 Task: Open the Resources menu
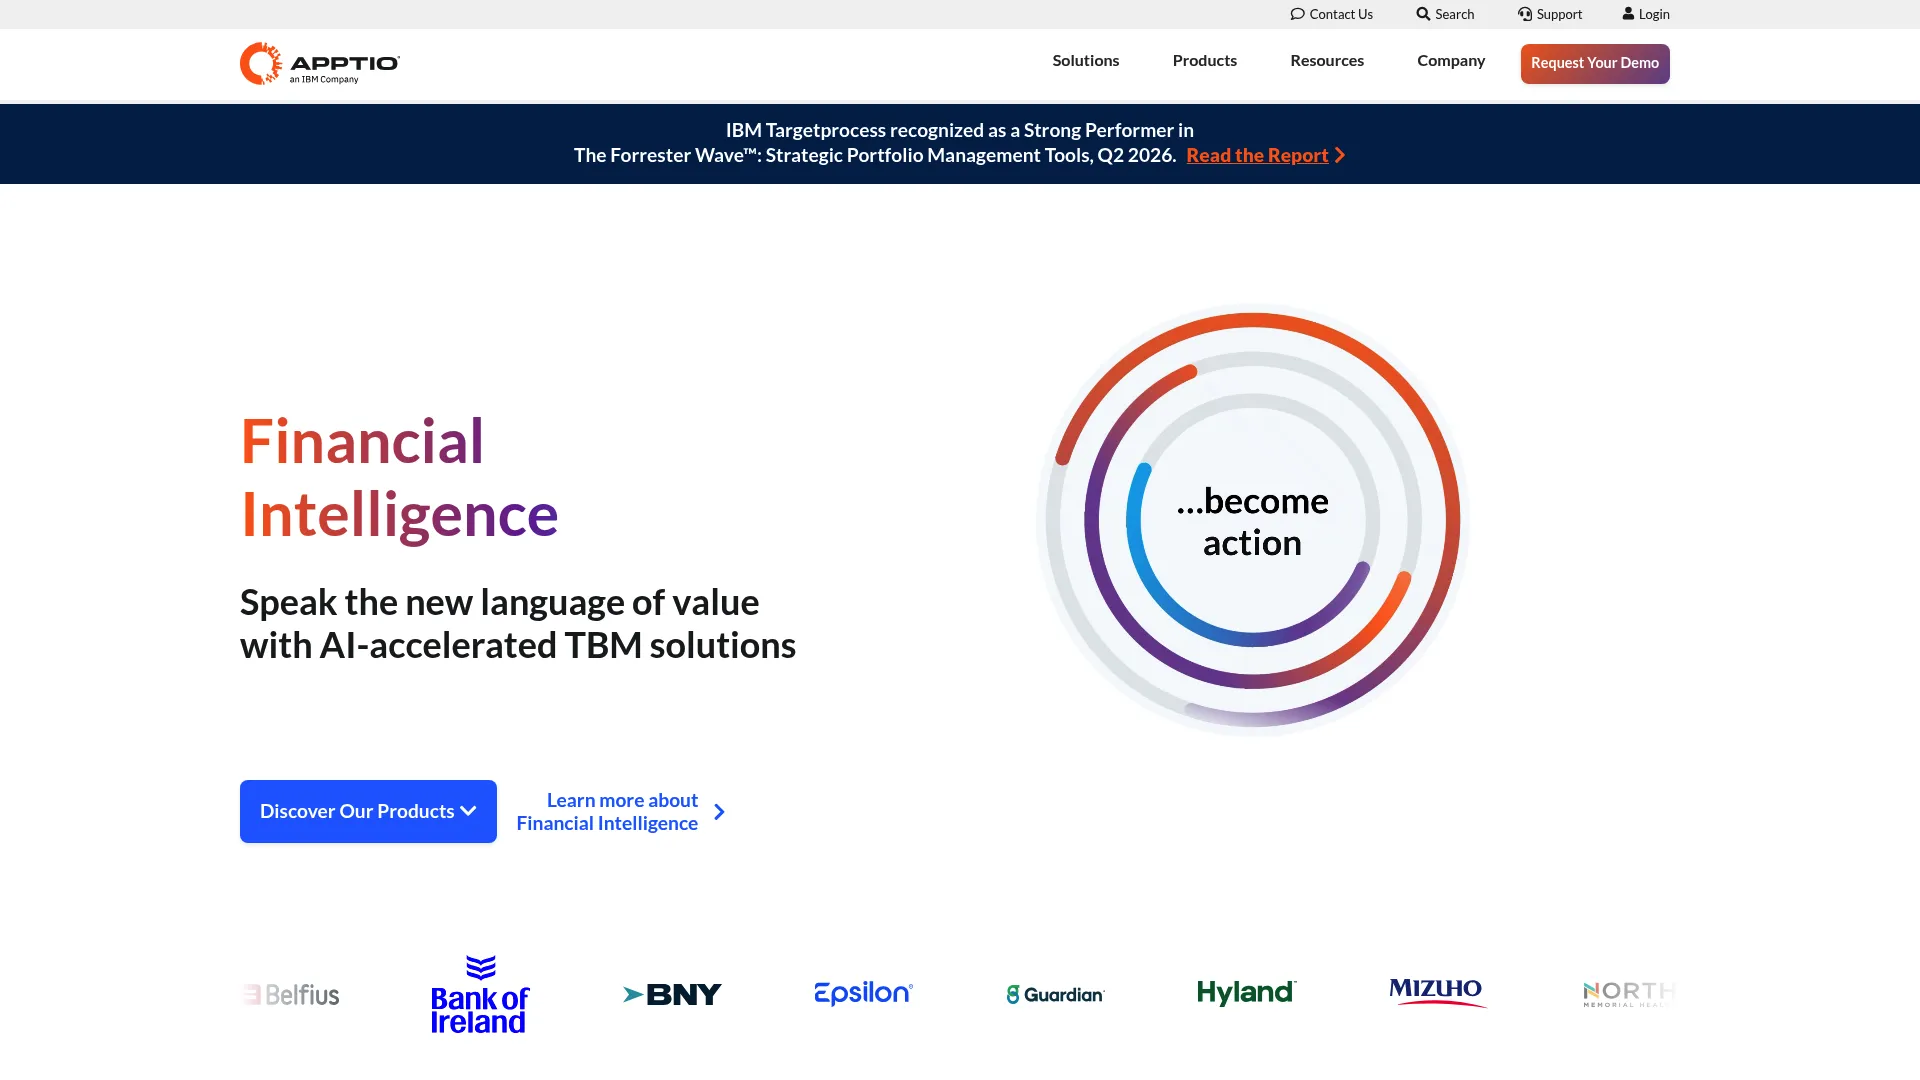coord(1327,61)
